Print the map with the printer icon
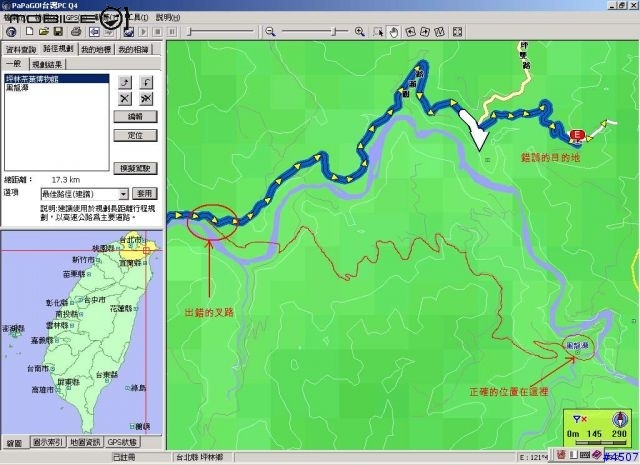Screen dimensions: 640x465 pos(76,31)
